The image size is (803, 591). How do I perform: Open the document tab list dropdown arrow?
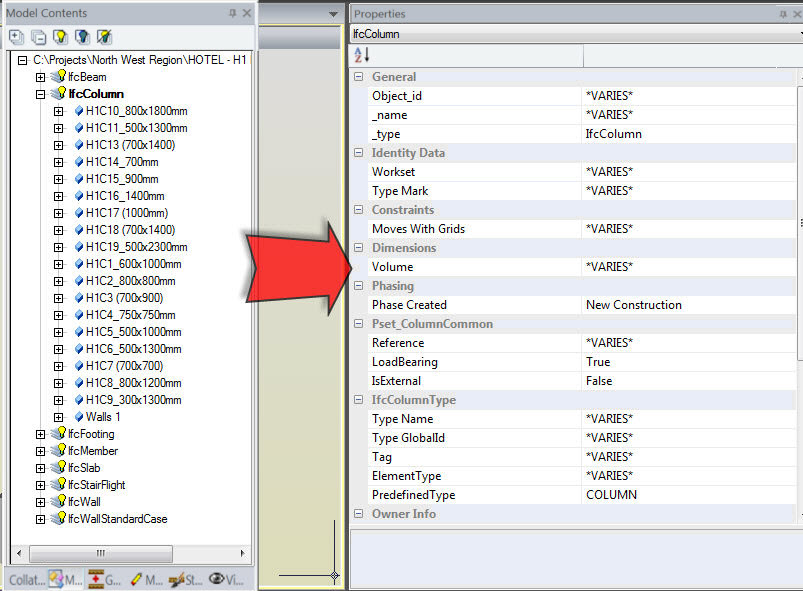(x=333, y=14)
